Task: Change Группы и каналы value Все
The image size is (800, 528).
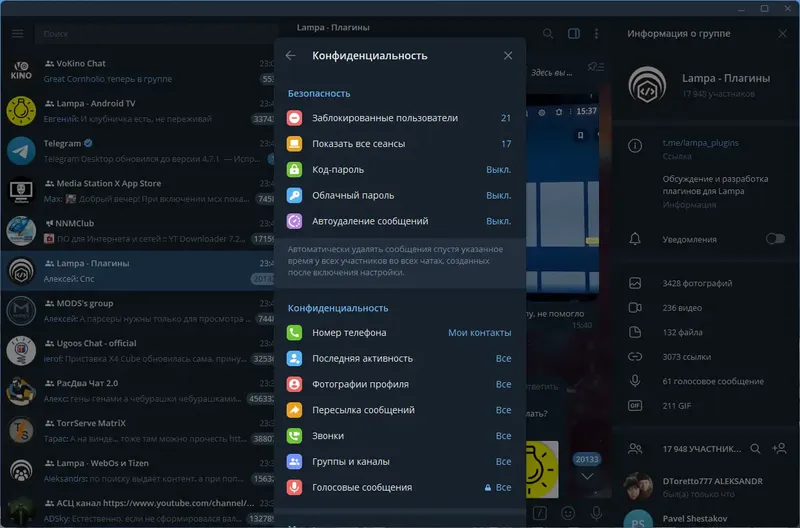Action: (x=503, y=462)
